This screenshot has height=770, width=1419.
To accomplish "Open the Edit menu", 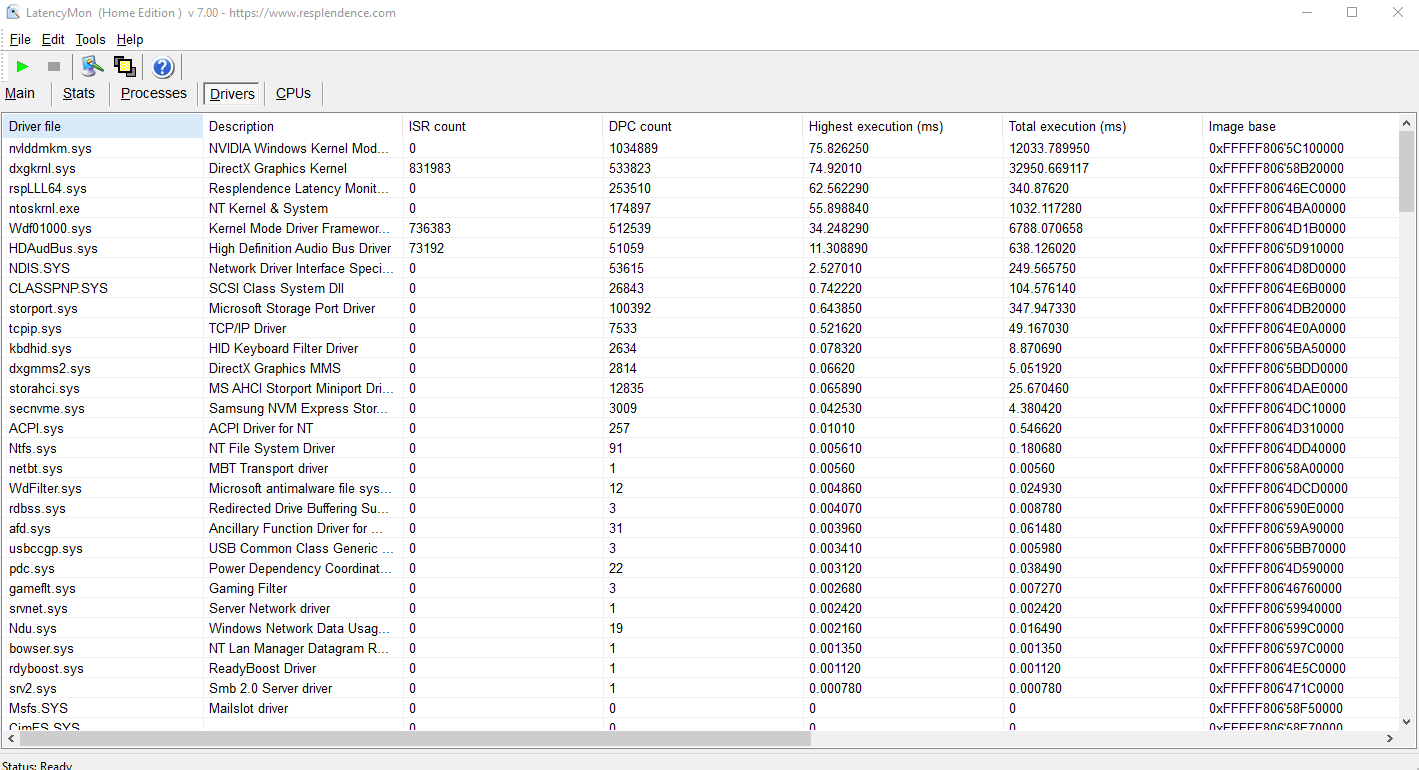I will (53, 40).
